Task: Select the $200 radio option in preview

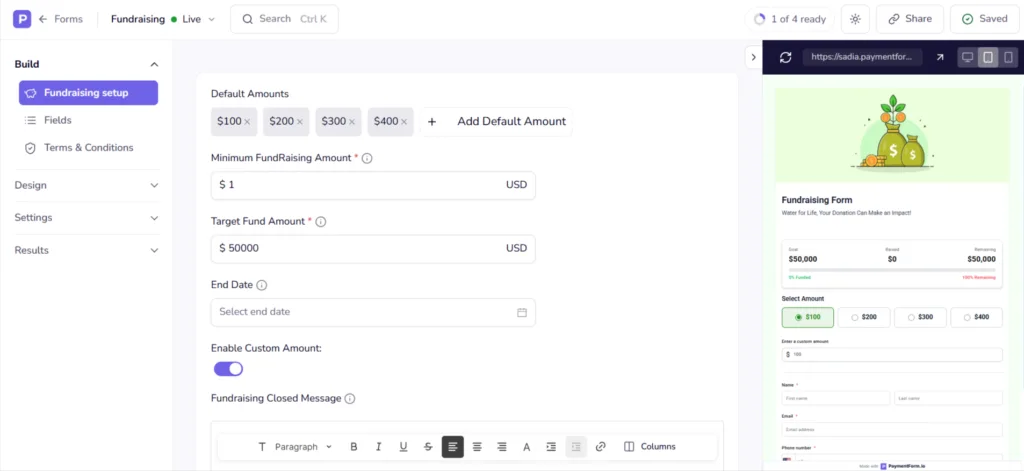Action: (x=864, y=317)
